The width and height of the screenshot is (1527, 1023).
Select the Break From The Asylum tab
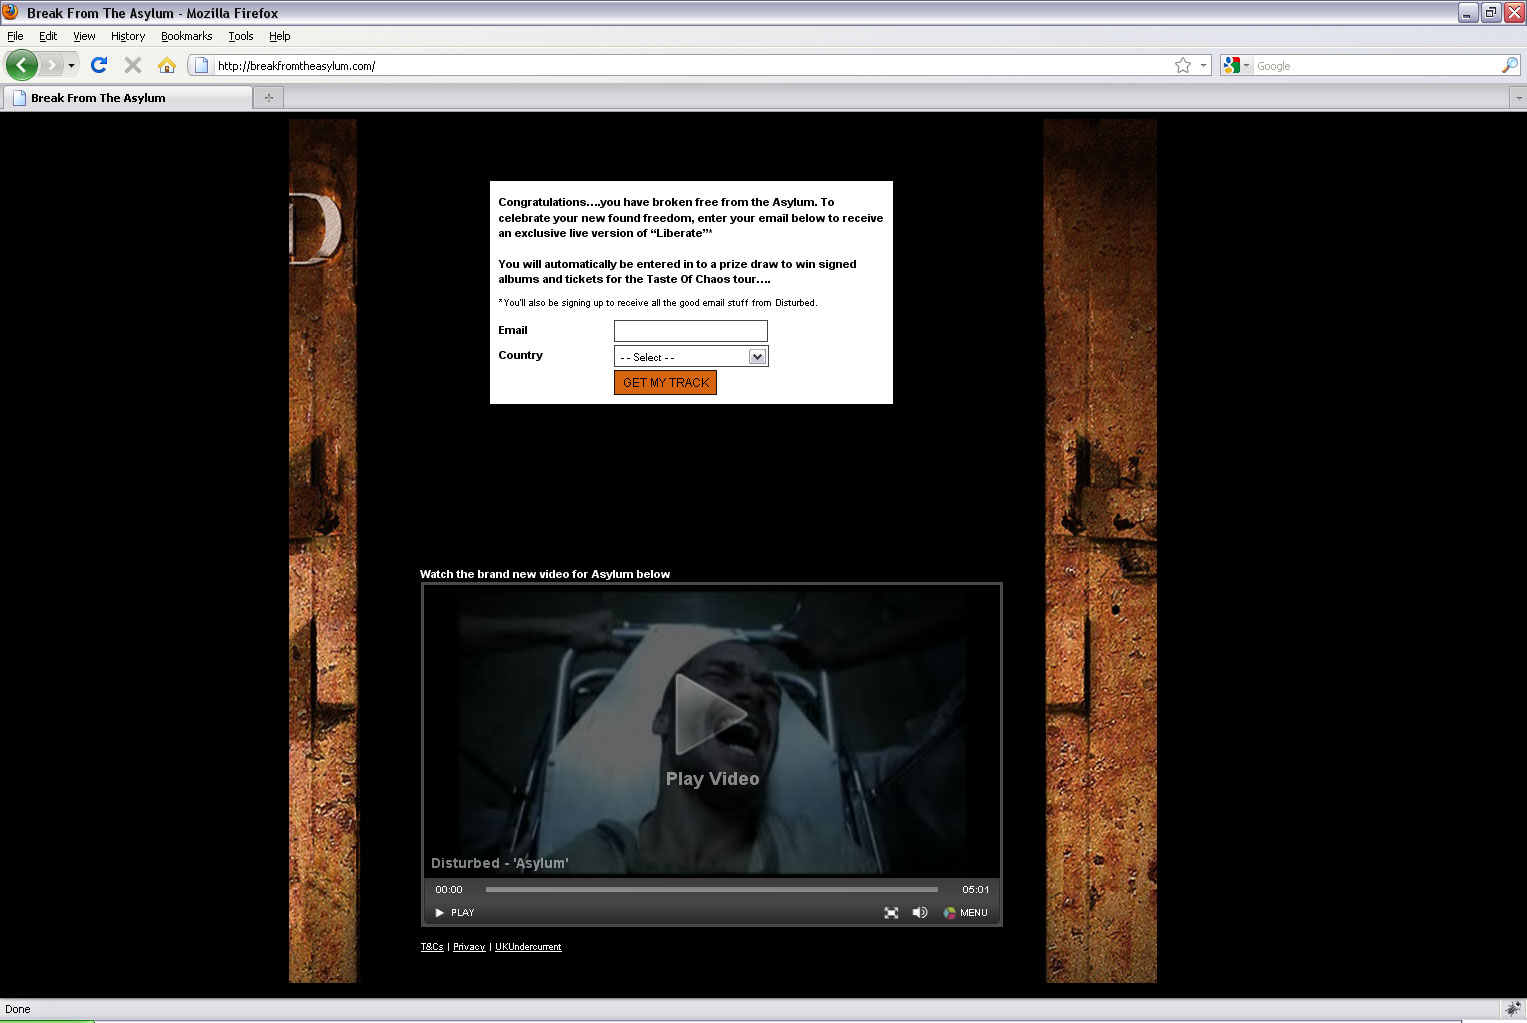coord(128,98)
